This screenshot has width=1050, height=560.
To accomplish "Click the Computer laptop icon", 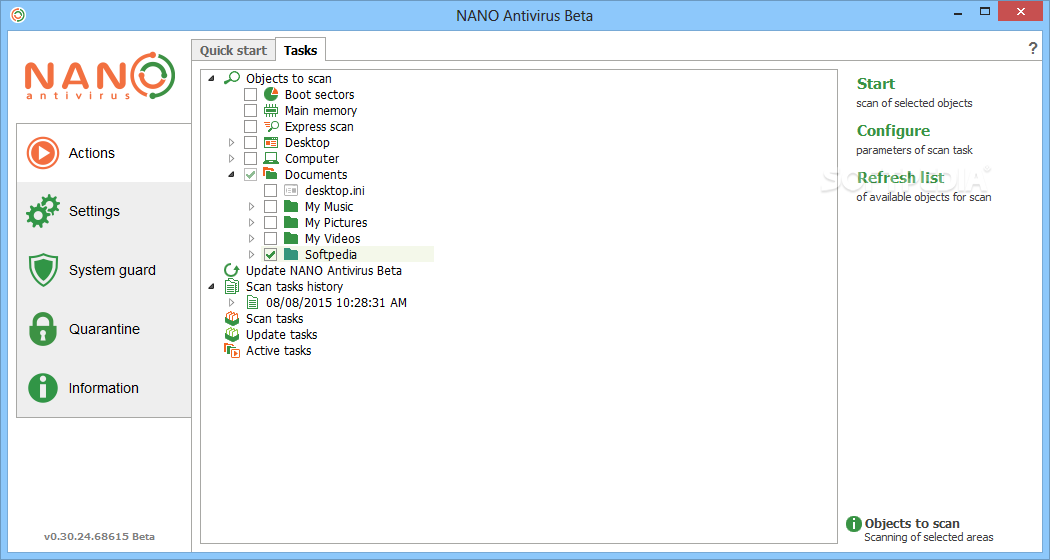I will (271, 159).
